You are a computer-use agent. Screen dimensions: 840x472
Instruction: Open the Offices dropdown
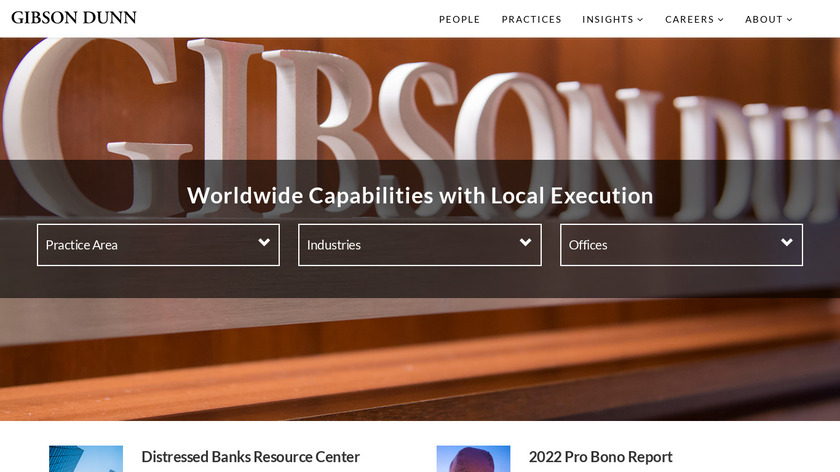[x=681, y=245]
